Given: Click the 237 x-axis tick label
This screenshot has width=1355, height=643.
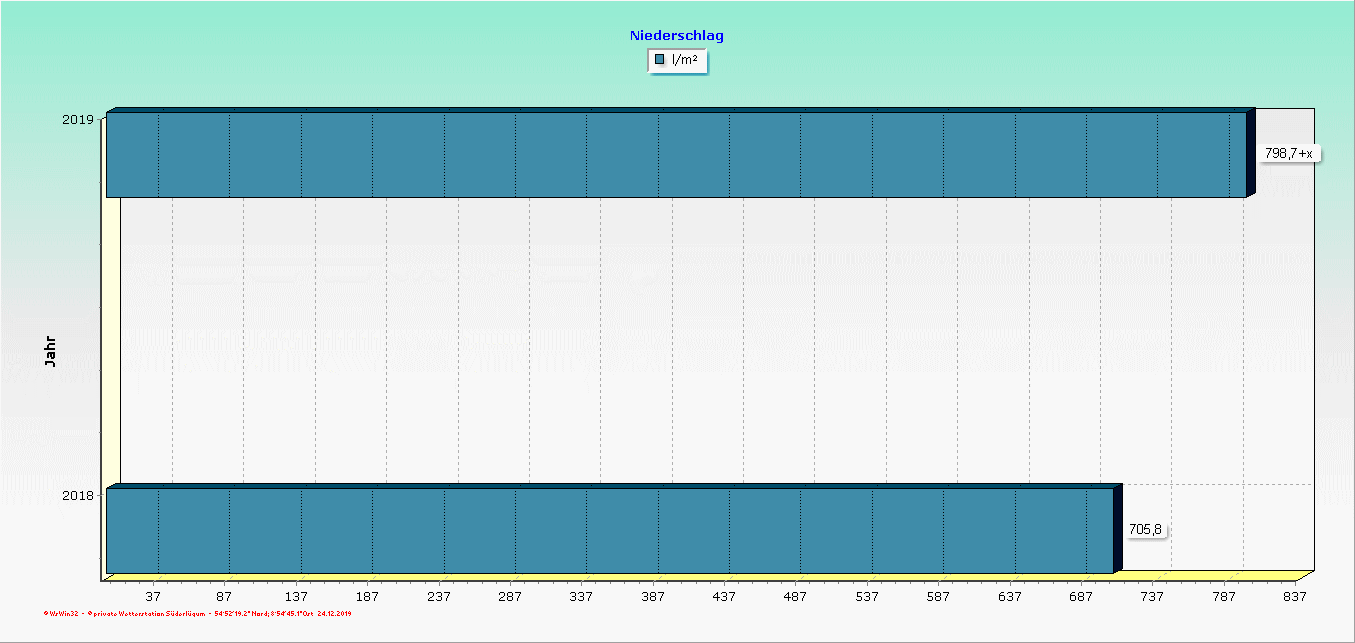Looking at the screenshot, I should click(x=439, y=596).
